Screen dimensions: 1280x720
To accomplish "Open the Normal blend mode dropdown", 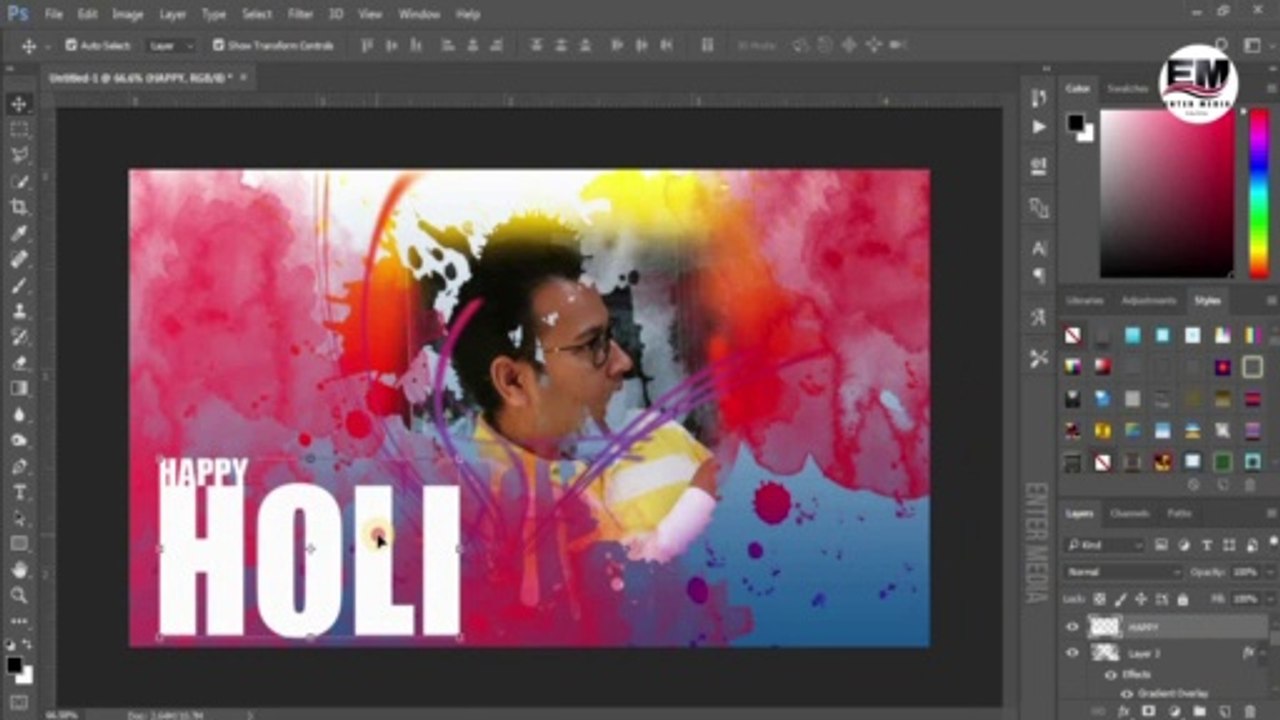I will pyautogui.click(x=1124, y=572).
